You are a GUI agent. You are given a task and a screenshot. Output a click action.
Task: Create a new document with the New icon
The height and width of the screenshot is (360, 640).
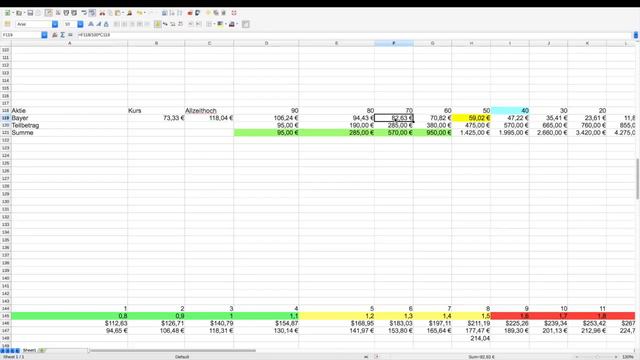tap(7, 13)
